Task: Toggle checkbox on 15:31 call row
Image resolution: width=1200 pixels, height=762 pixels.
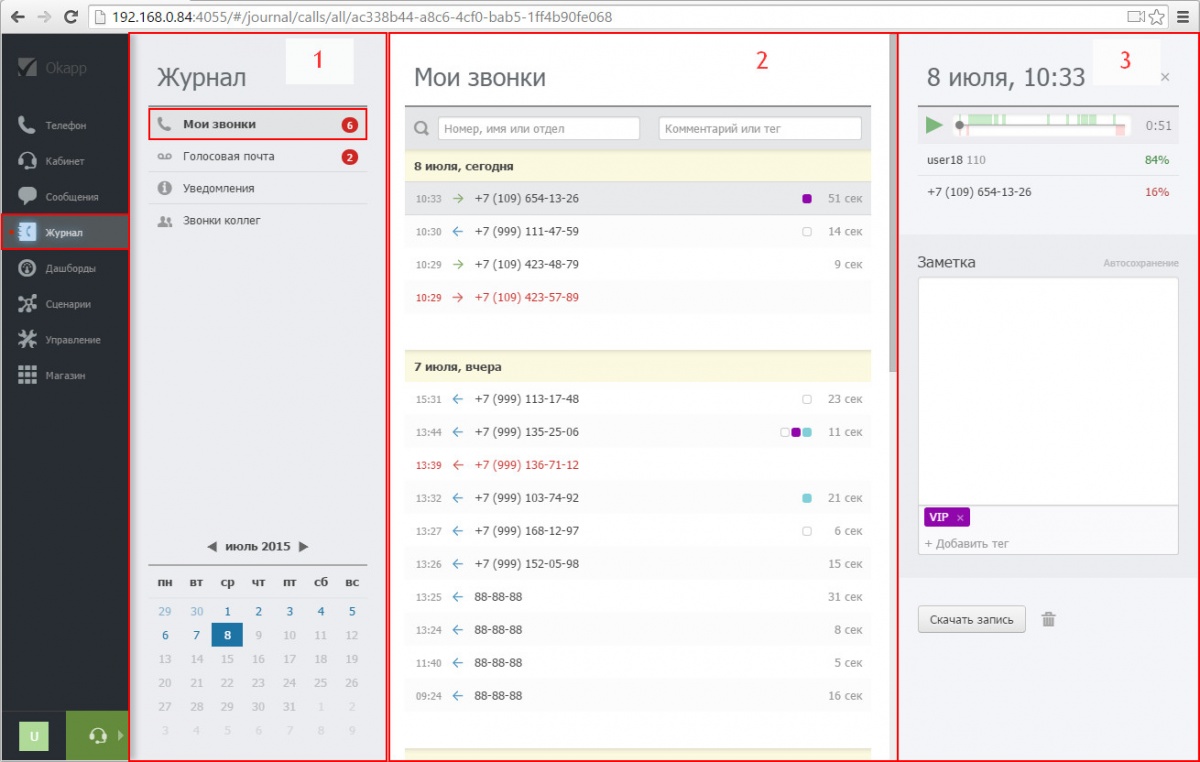Action: tap(807, 399)
